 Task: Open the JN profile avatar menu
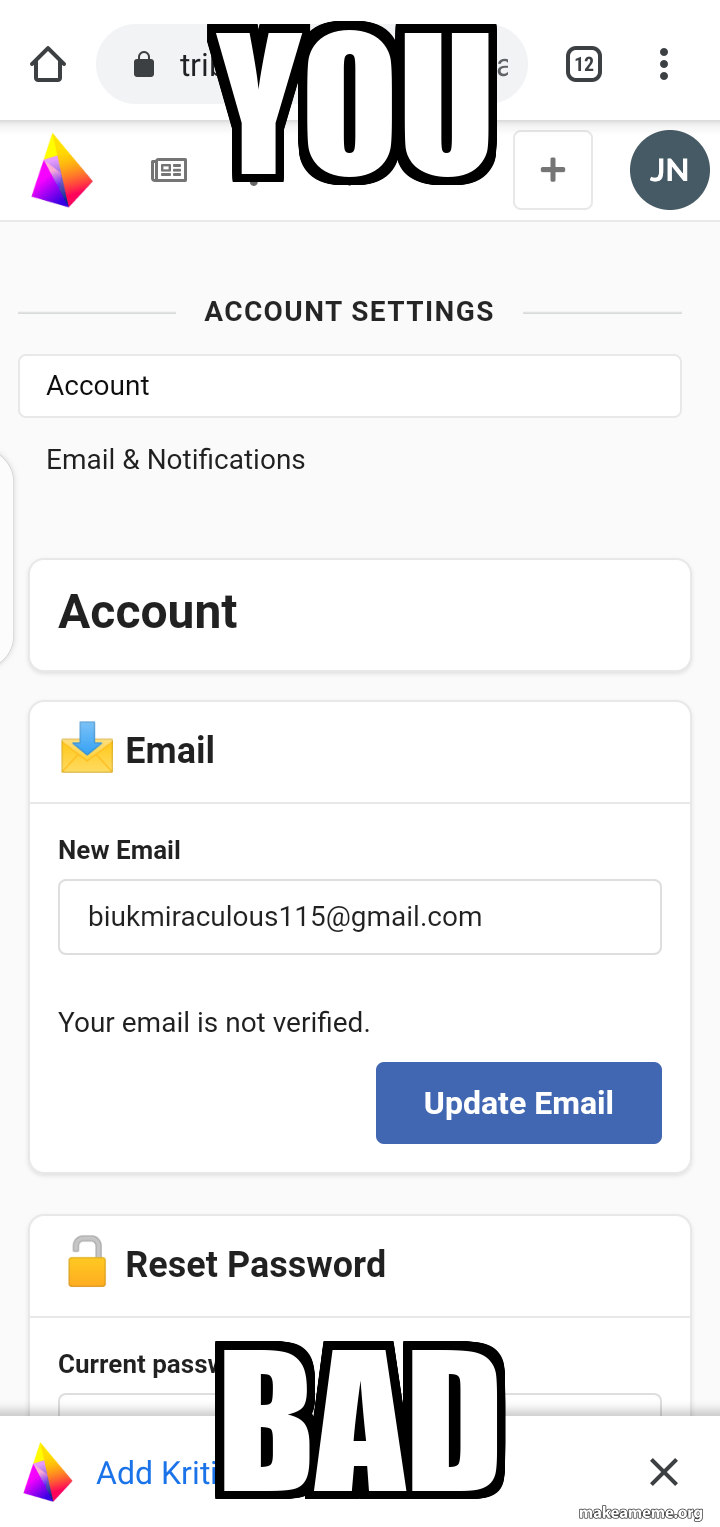click(x=669, y=171)
